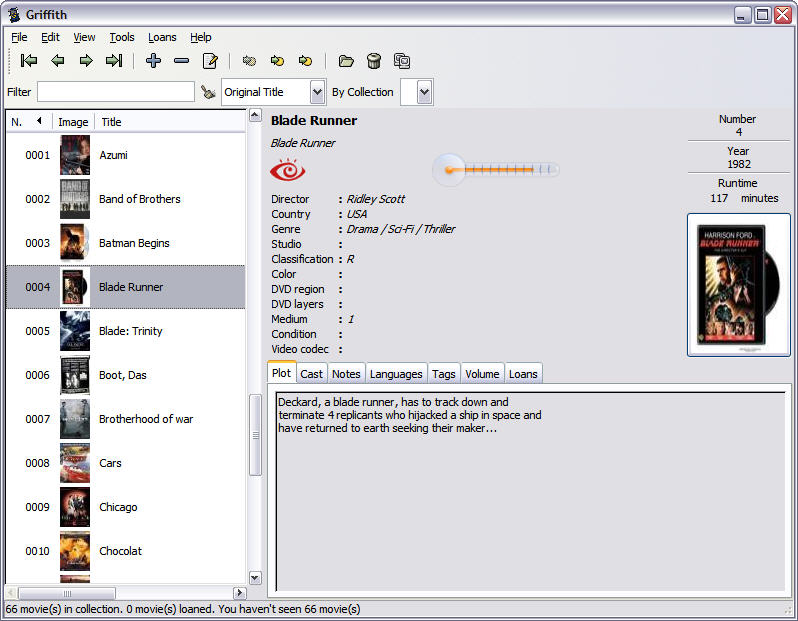
Task: Switch to the Tags tab
Action: click(x=444, y=374)
